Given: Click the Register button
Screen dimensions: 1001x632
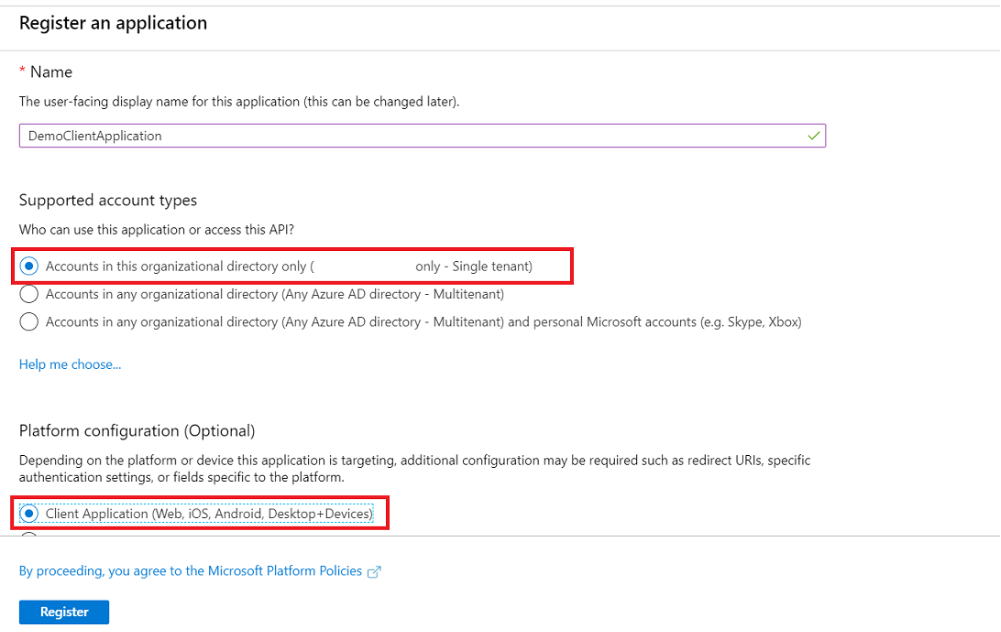Looking at the screenshot, I should tap(64, 612).
